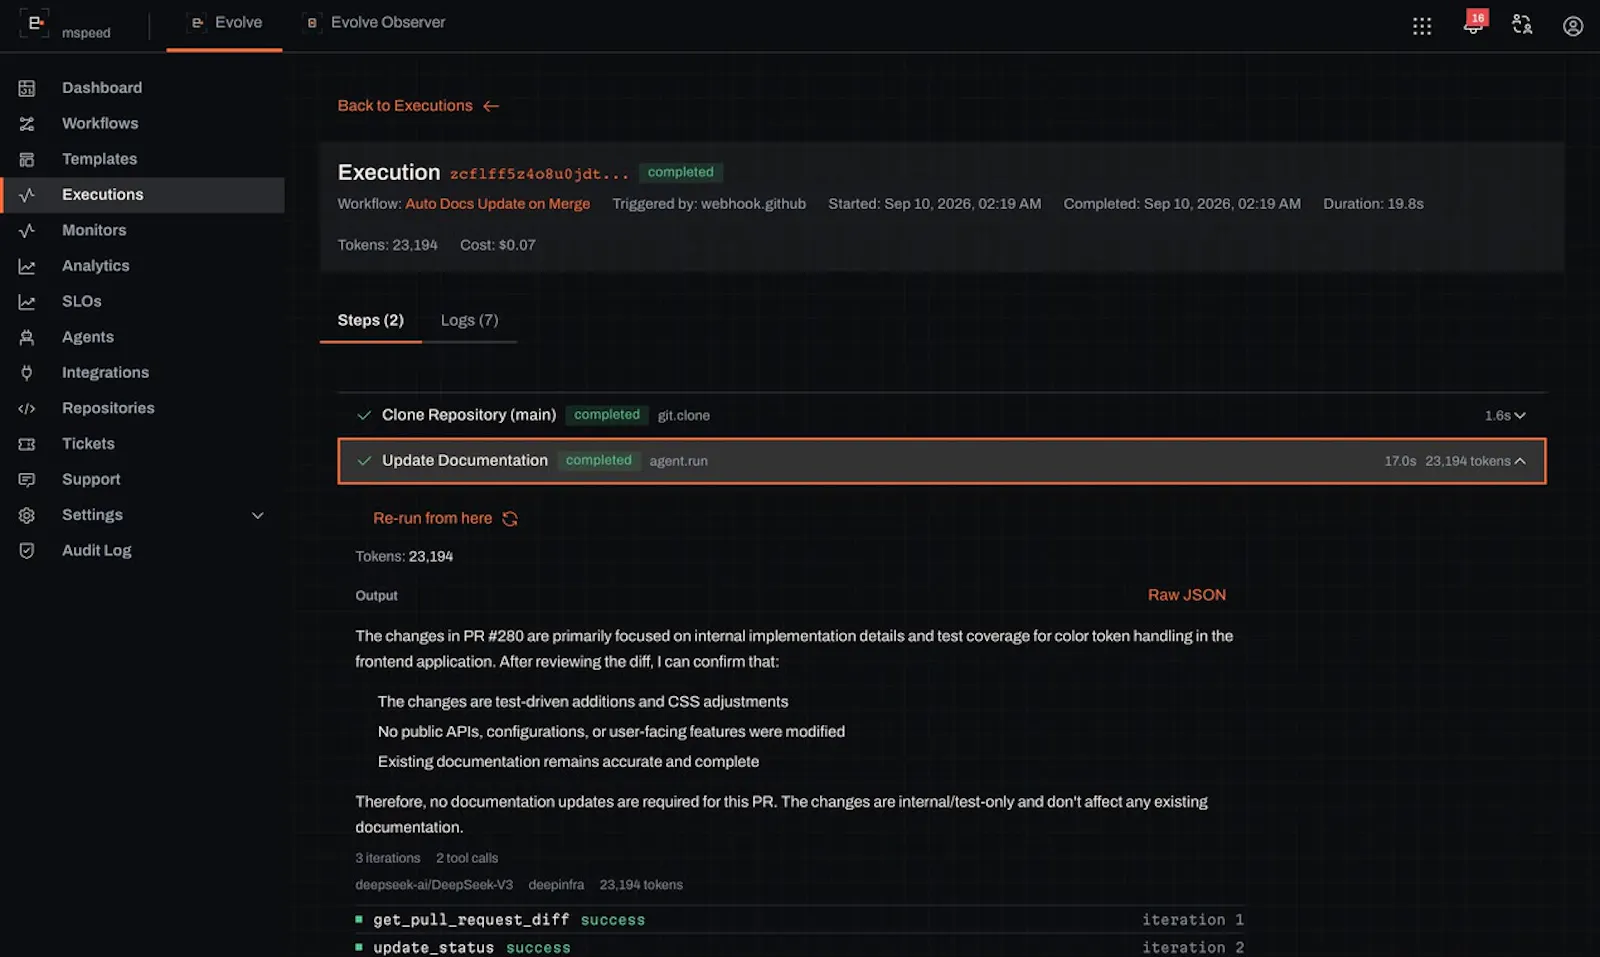Image resolution: width=1600 pixels, height=957 pixels.
Task: Click Re-run from here link
Action: (433, 519)
